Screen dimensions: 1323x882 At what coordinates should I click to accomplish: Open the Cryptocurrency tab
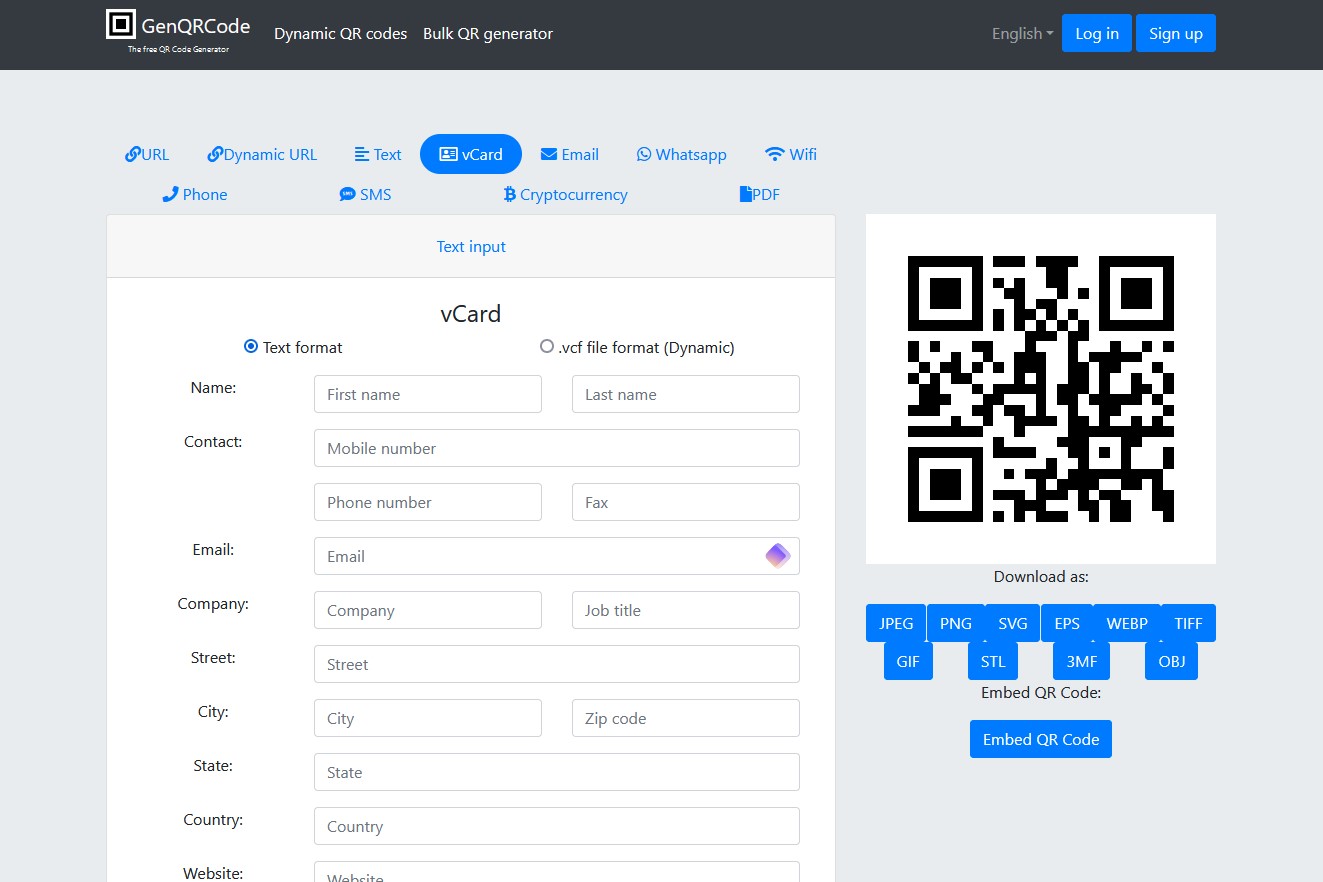pos(565,194)
